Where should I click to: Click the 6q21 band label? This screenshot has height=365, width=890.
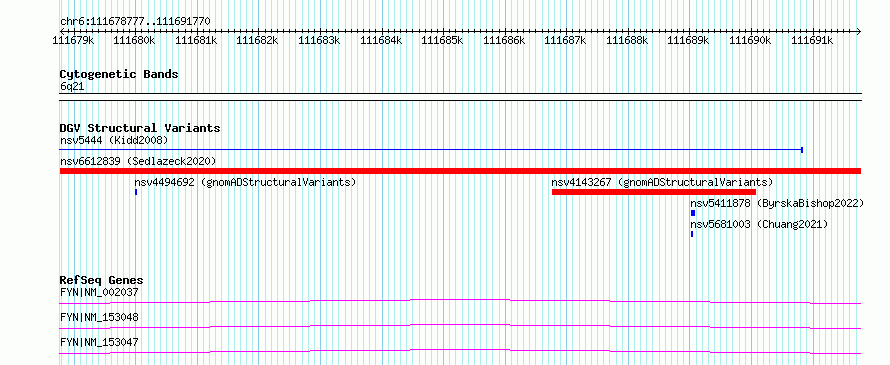tap(73, 87)
